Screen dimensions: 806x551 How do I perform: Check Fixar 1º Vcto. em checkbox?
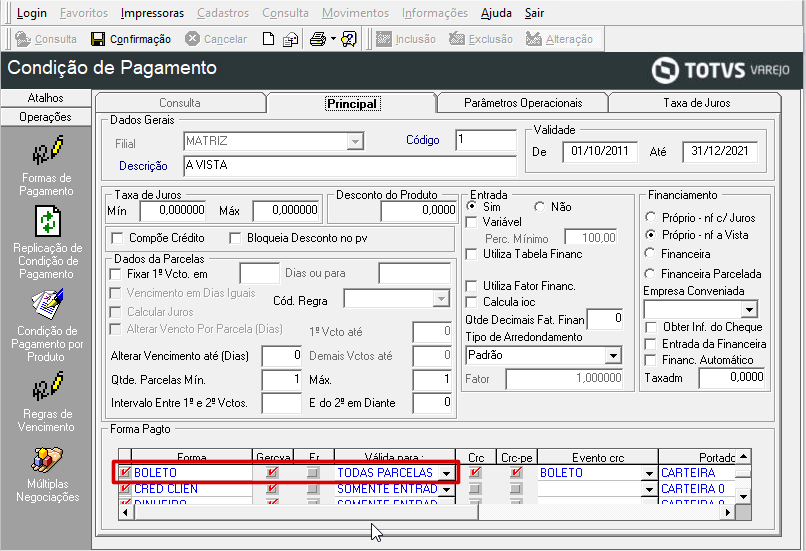click(116, 274)
